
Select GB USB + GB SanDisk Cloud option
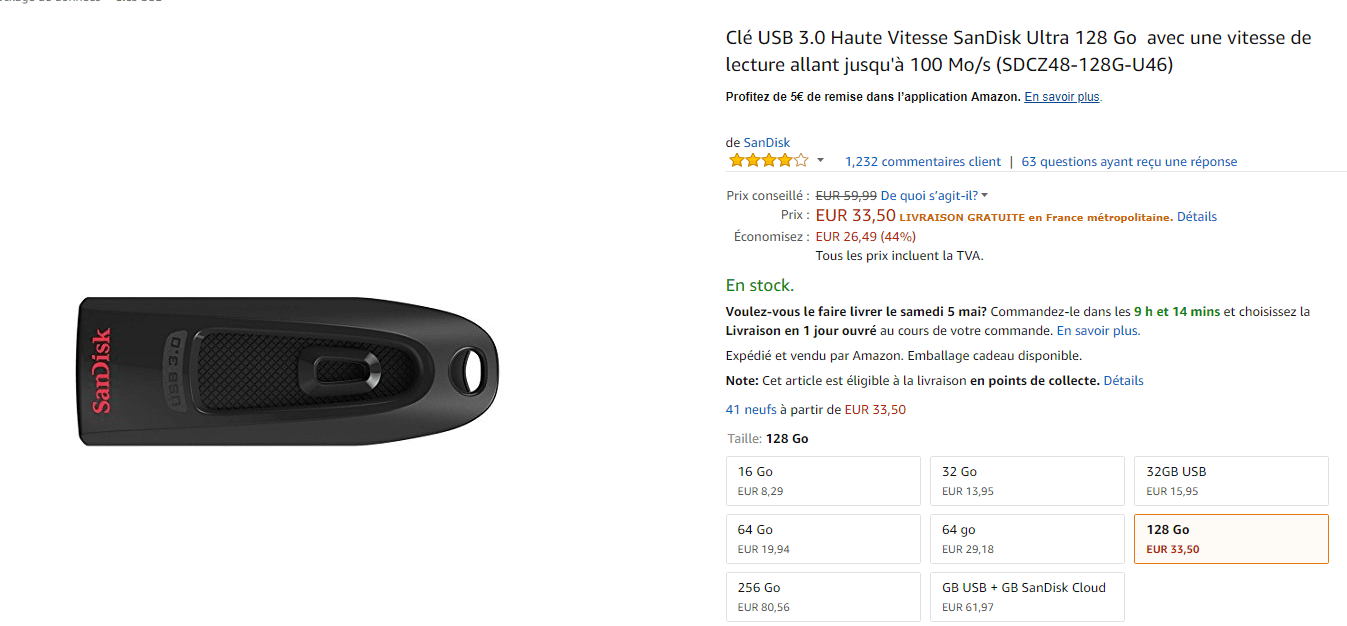(1026, 597)
